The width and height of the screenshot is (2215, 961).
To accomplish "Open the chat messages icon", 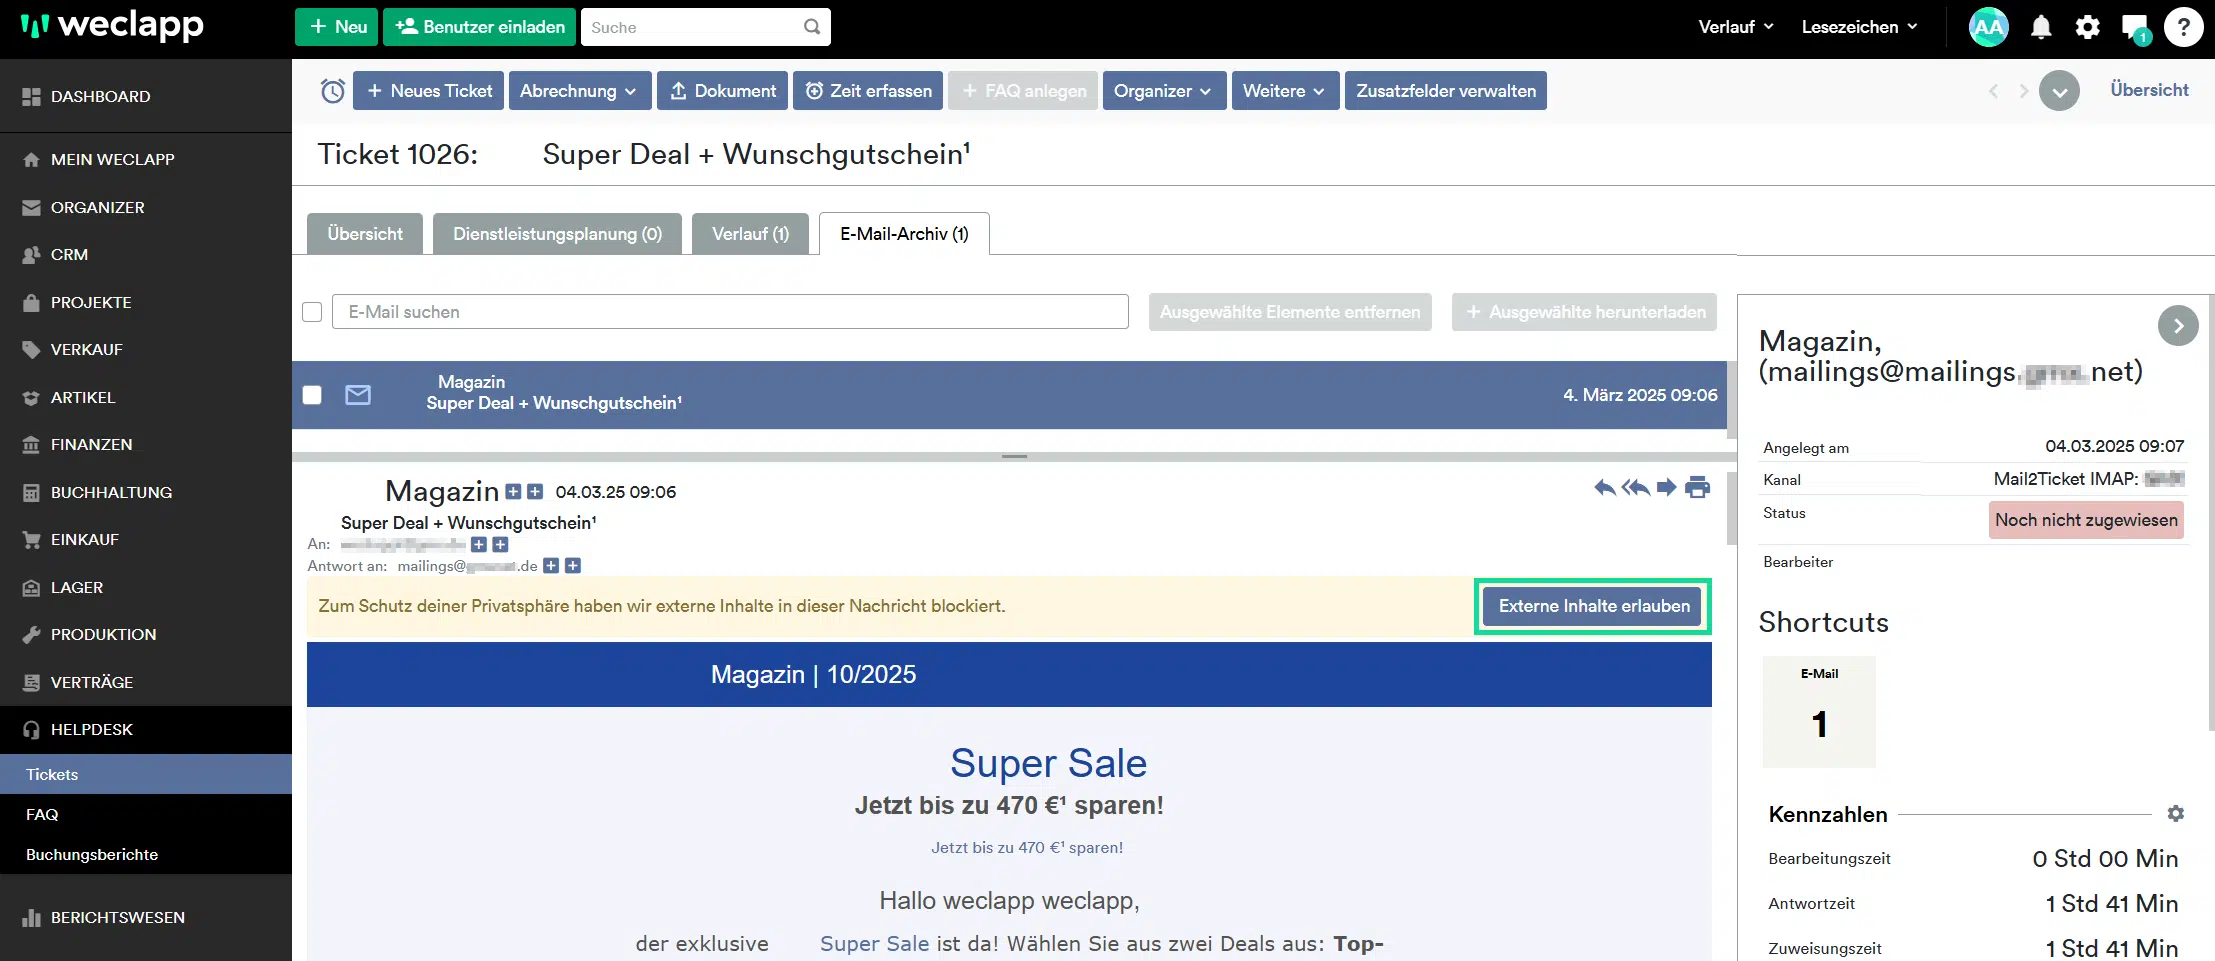I will click(2134, 28).
